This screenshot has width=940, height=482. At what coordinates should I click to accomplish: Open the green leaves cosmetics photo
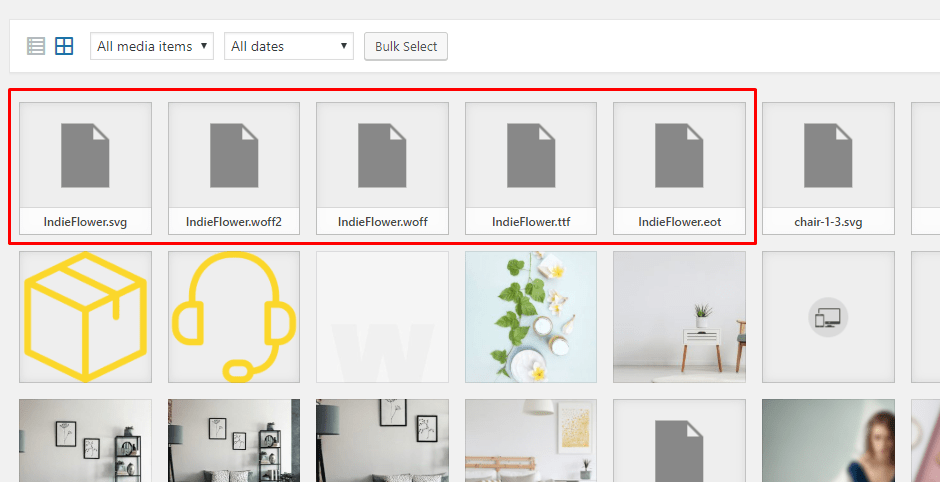point(531,317)
